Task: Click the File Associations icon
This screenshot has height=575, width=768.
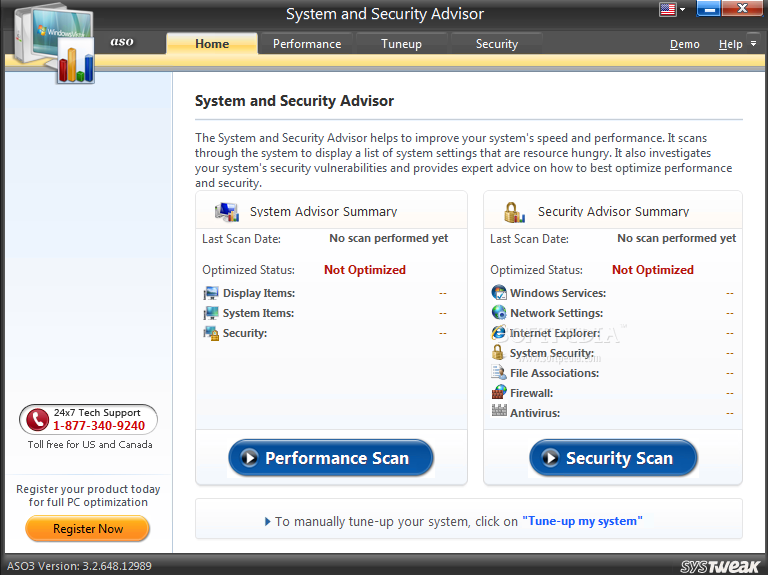Action: click(499, 373)
